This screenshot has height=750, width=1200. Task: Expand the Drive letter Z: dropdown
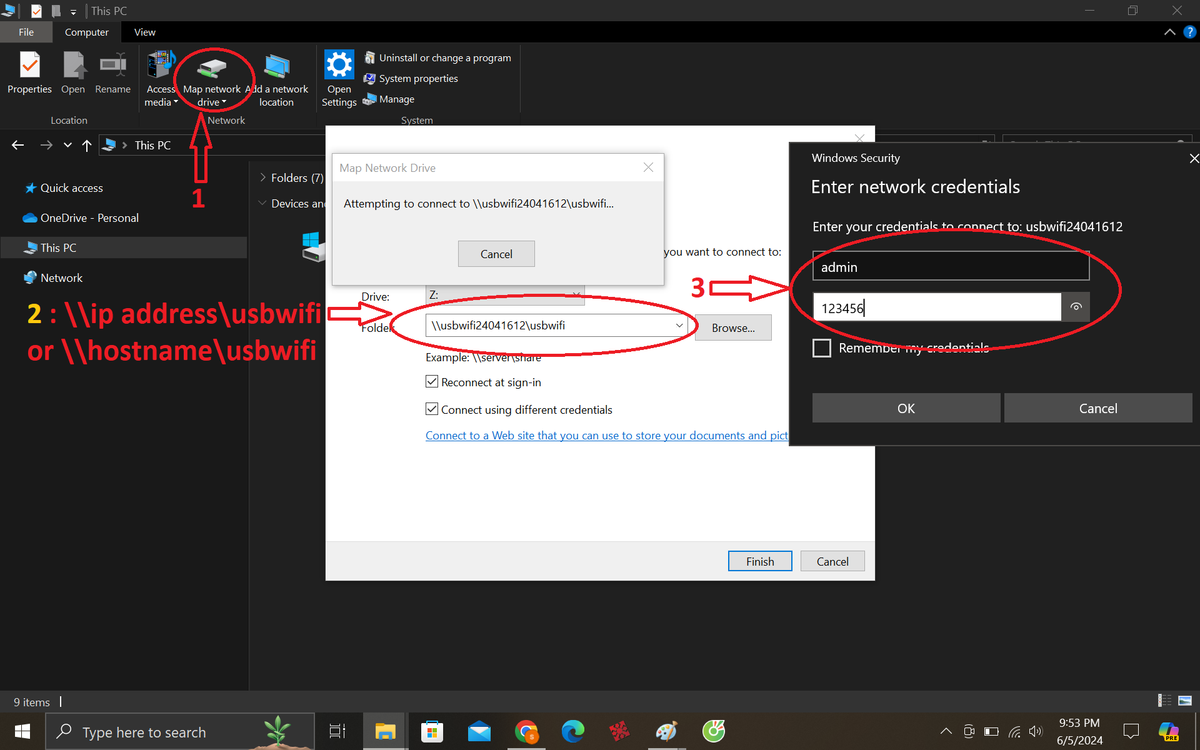coord(576,295)
